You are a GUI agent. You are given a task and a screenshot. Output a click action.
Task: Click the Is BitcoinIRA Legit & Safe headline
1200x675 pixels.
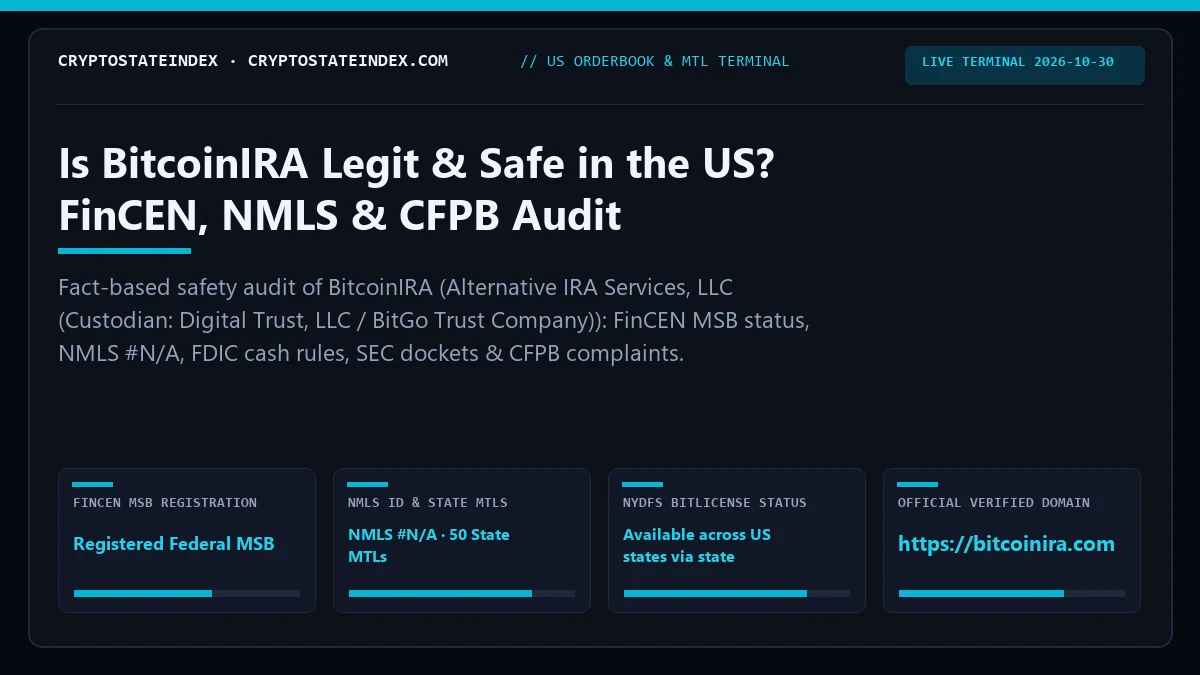[416, 190]
